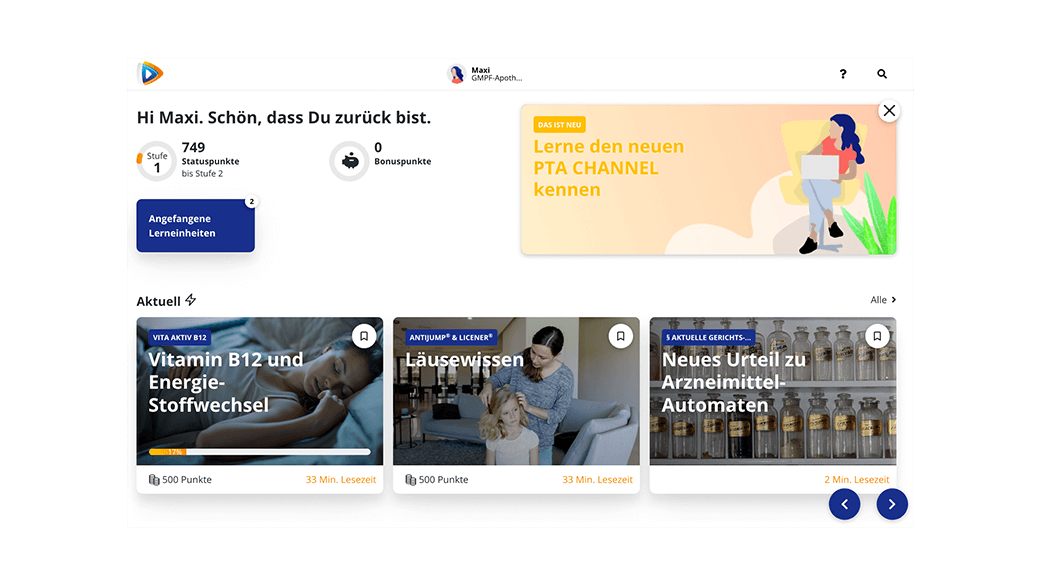Close the PTA Channel banner

[x=889, y=111]
